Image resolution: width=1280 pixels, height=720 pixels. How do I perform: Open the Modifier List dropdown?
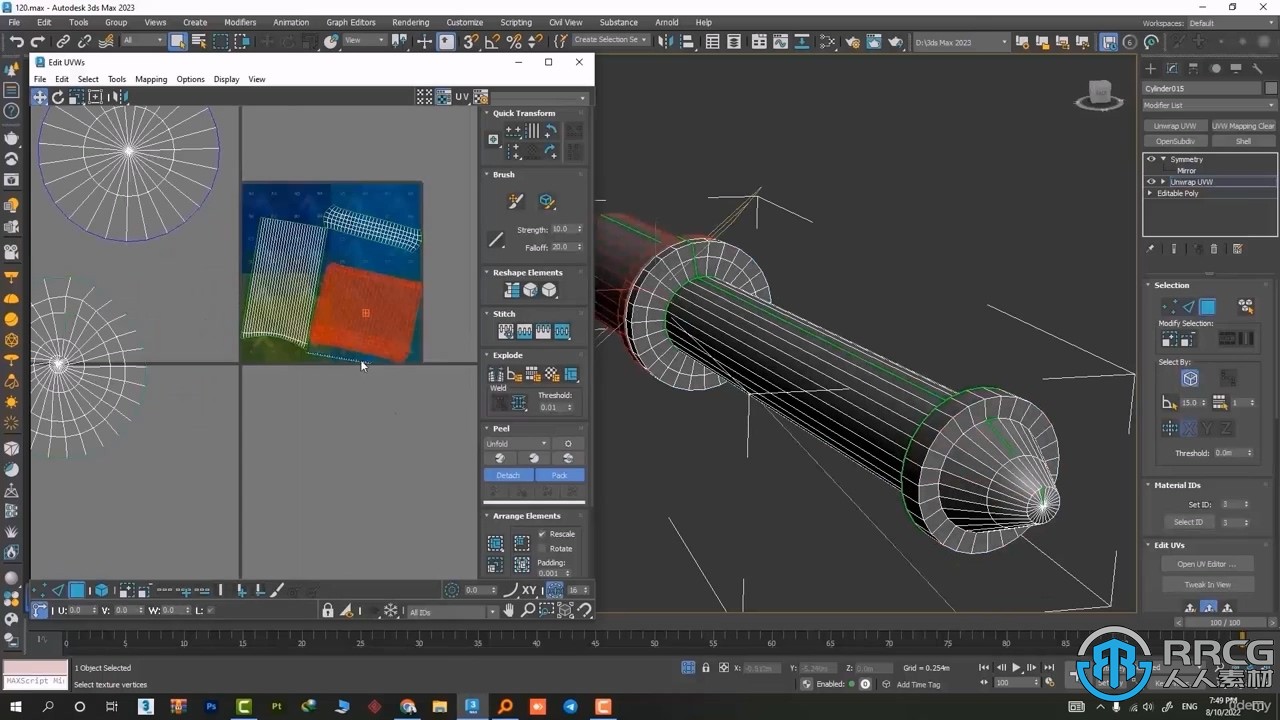pos(1210,105)
